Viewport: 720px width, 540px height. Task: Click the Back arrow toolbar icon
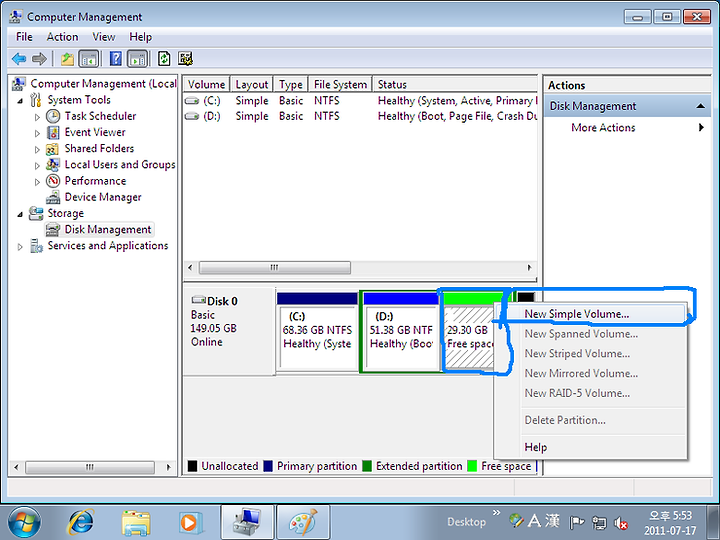point(19,59)
